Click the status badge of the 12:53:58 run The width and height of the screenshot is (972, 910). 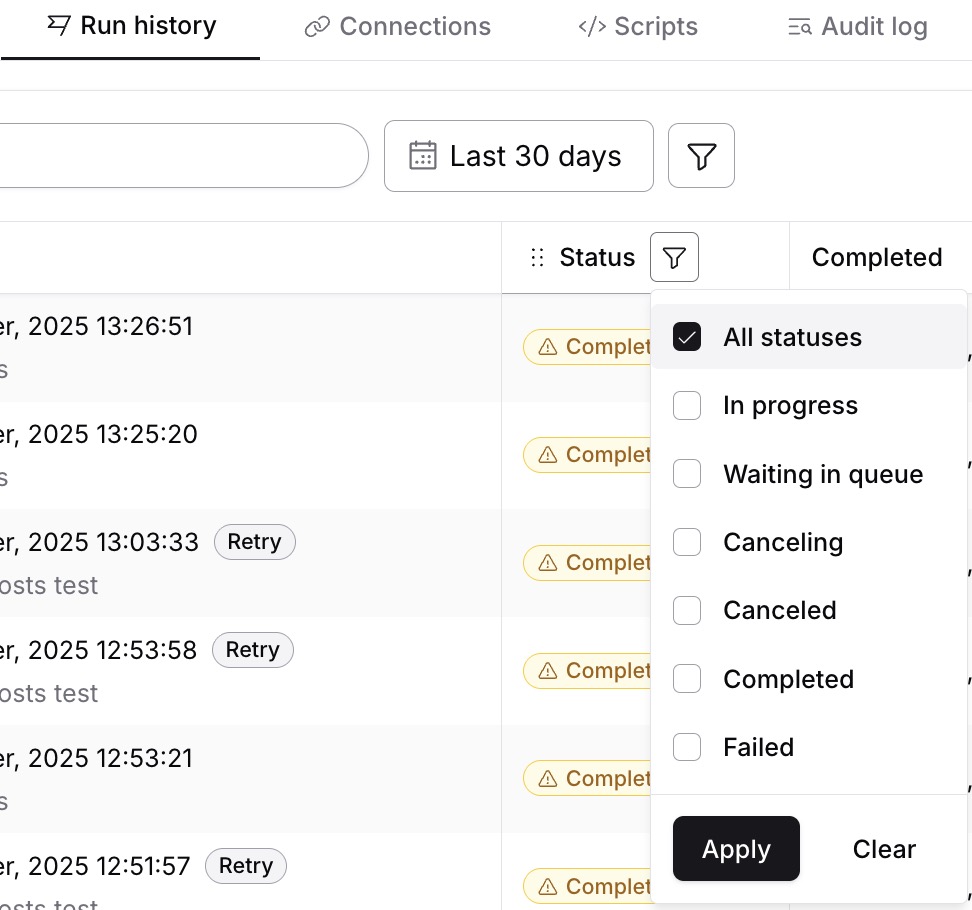coord(587,670)
